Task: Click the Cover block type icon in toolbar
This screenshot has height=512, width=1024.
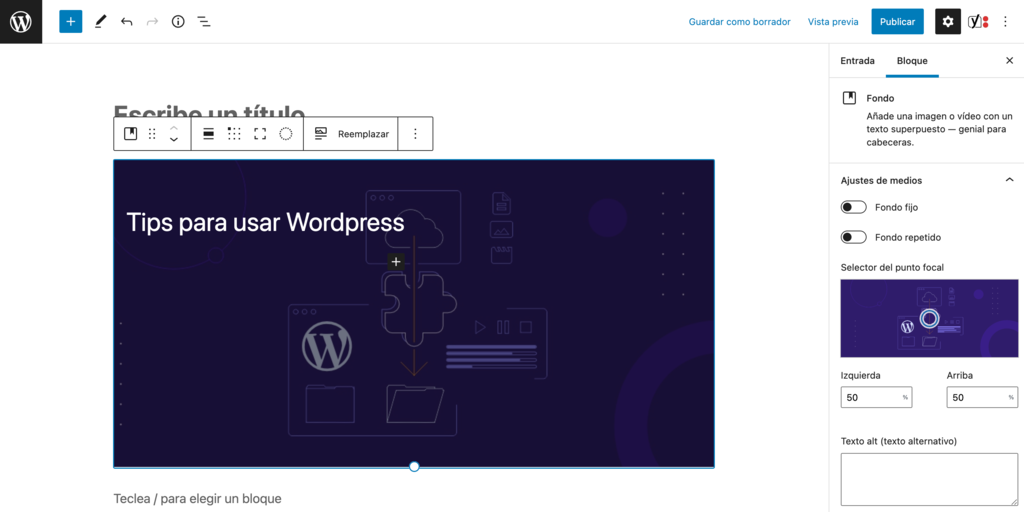Action: [x=131, y=134]
